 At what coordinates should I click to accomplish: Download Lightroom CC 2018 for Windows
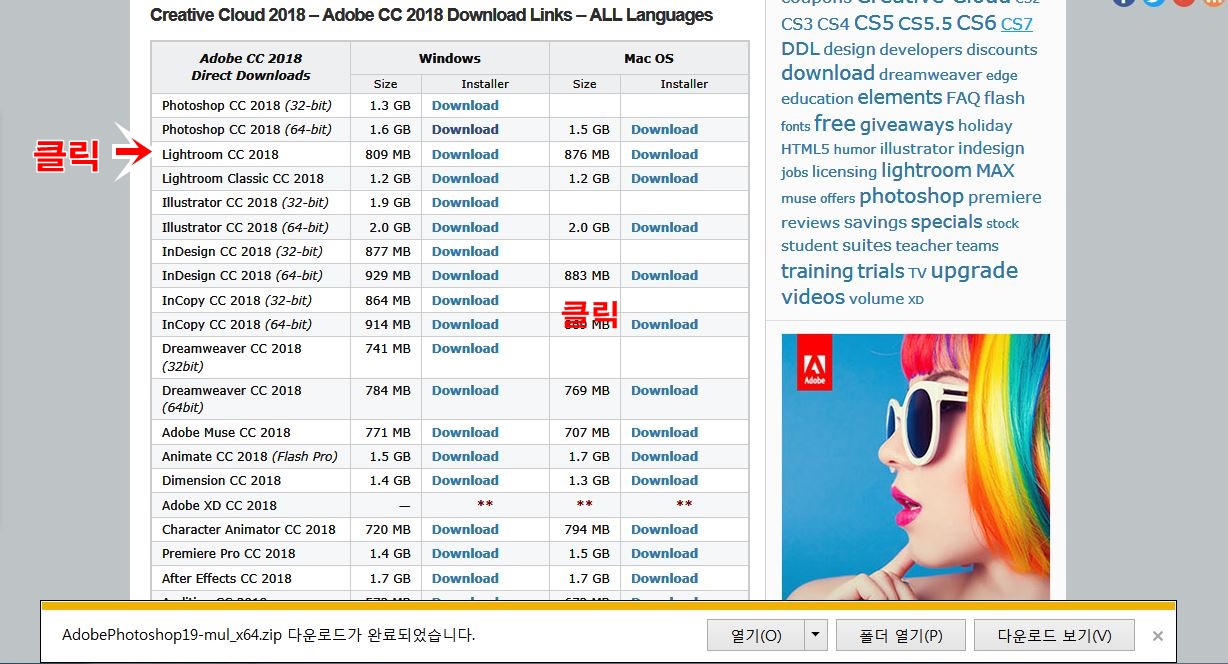465,154
